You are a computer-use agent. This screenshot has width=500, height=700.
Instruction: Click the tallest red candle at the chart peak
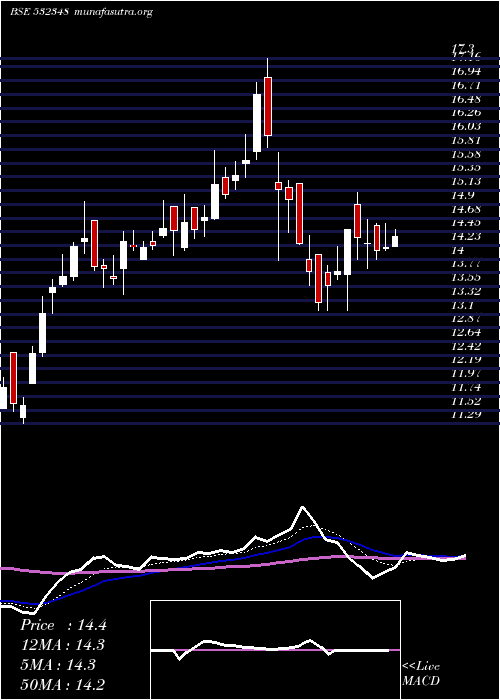(x=268, y=106)
